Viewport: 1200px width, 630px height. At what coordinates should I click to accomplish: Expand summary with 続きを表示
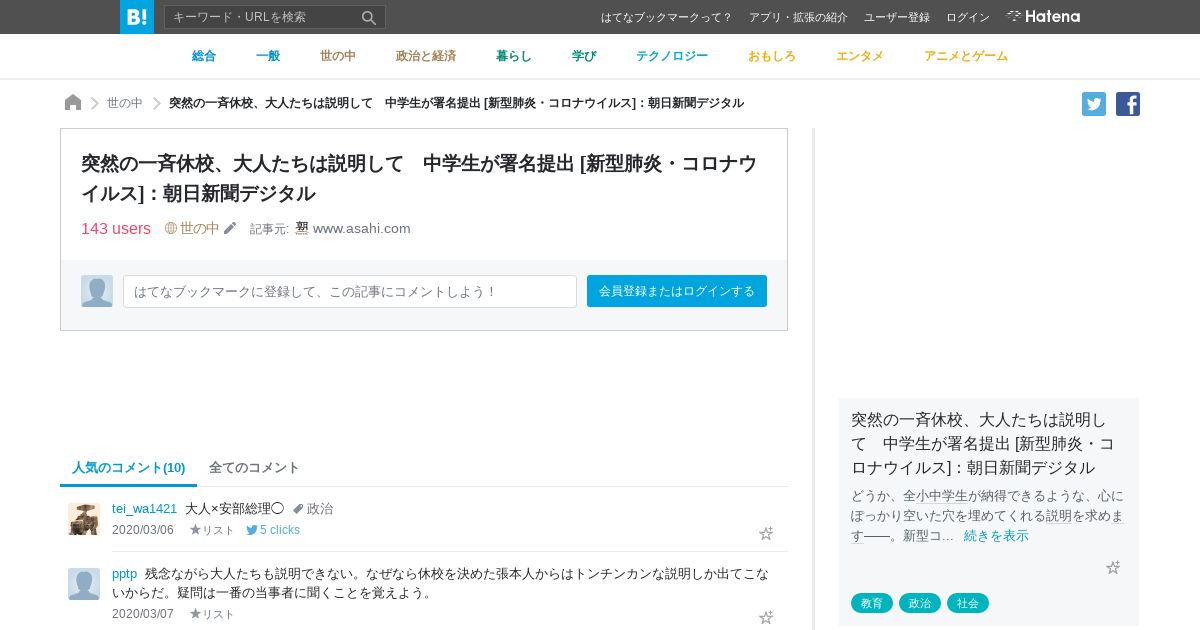tap(996, 536)
